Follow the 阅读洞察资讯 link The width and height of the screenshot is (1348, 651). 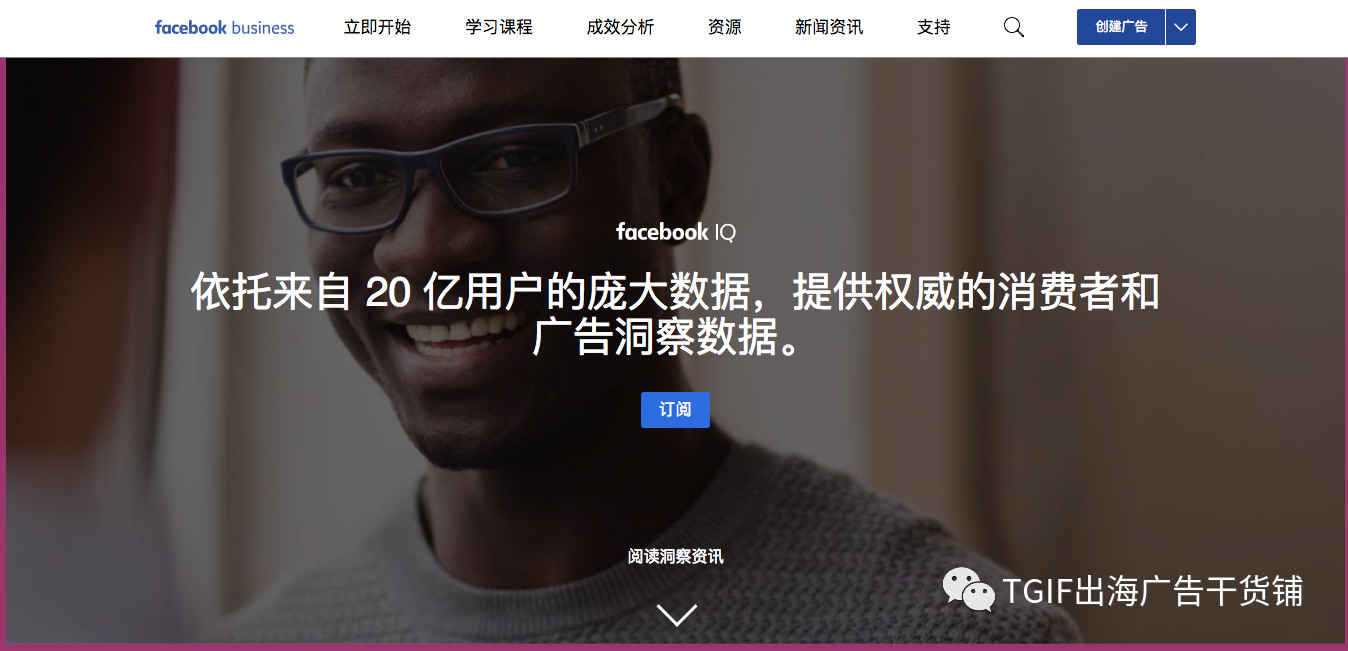click(676, 556)
